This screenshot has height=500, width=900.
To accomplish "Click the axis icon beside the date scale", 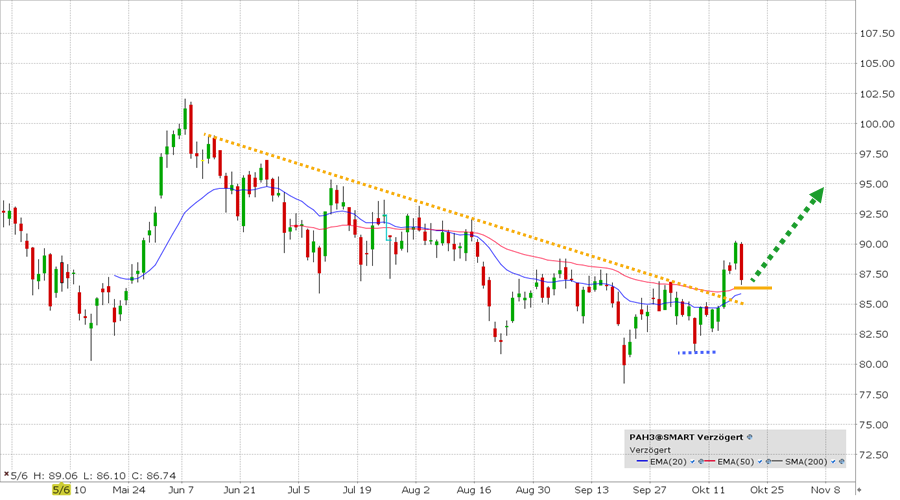I will pos(859,490).
